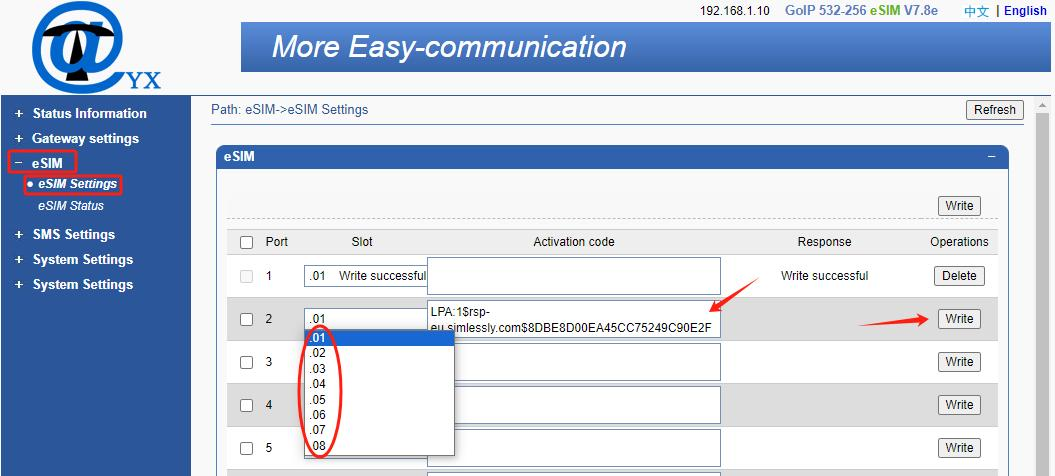Click Write button for port 3

coord(959,362)
